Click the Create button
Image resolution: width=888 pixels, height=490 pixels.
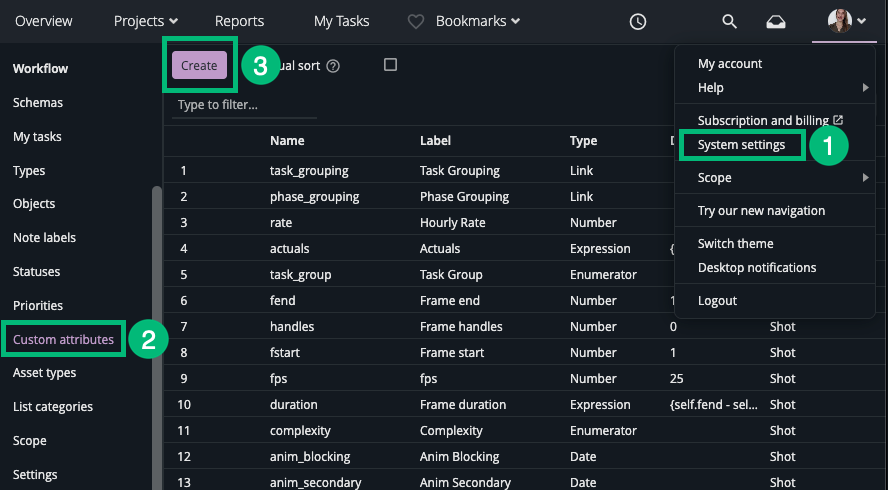point(199,65)
